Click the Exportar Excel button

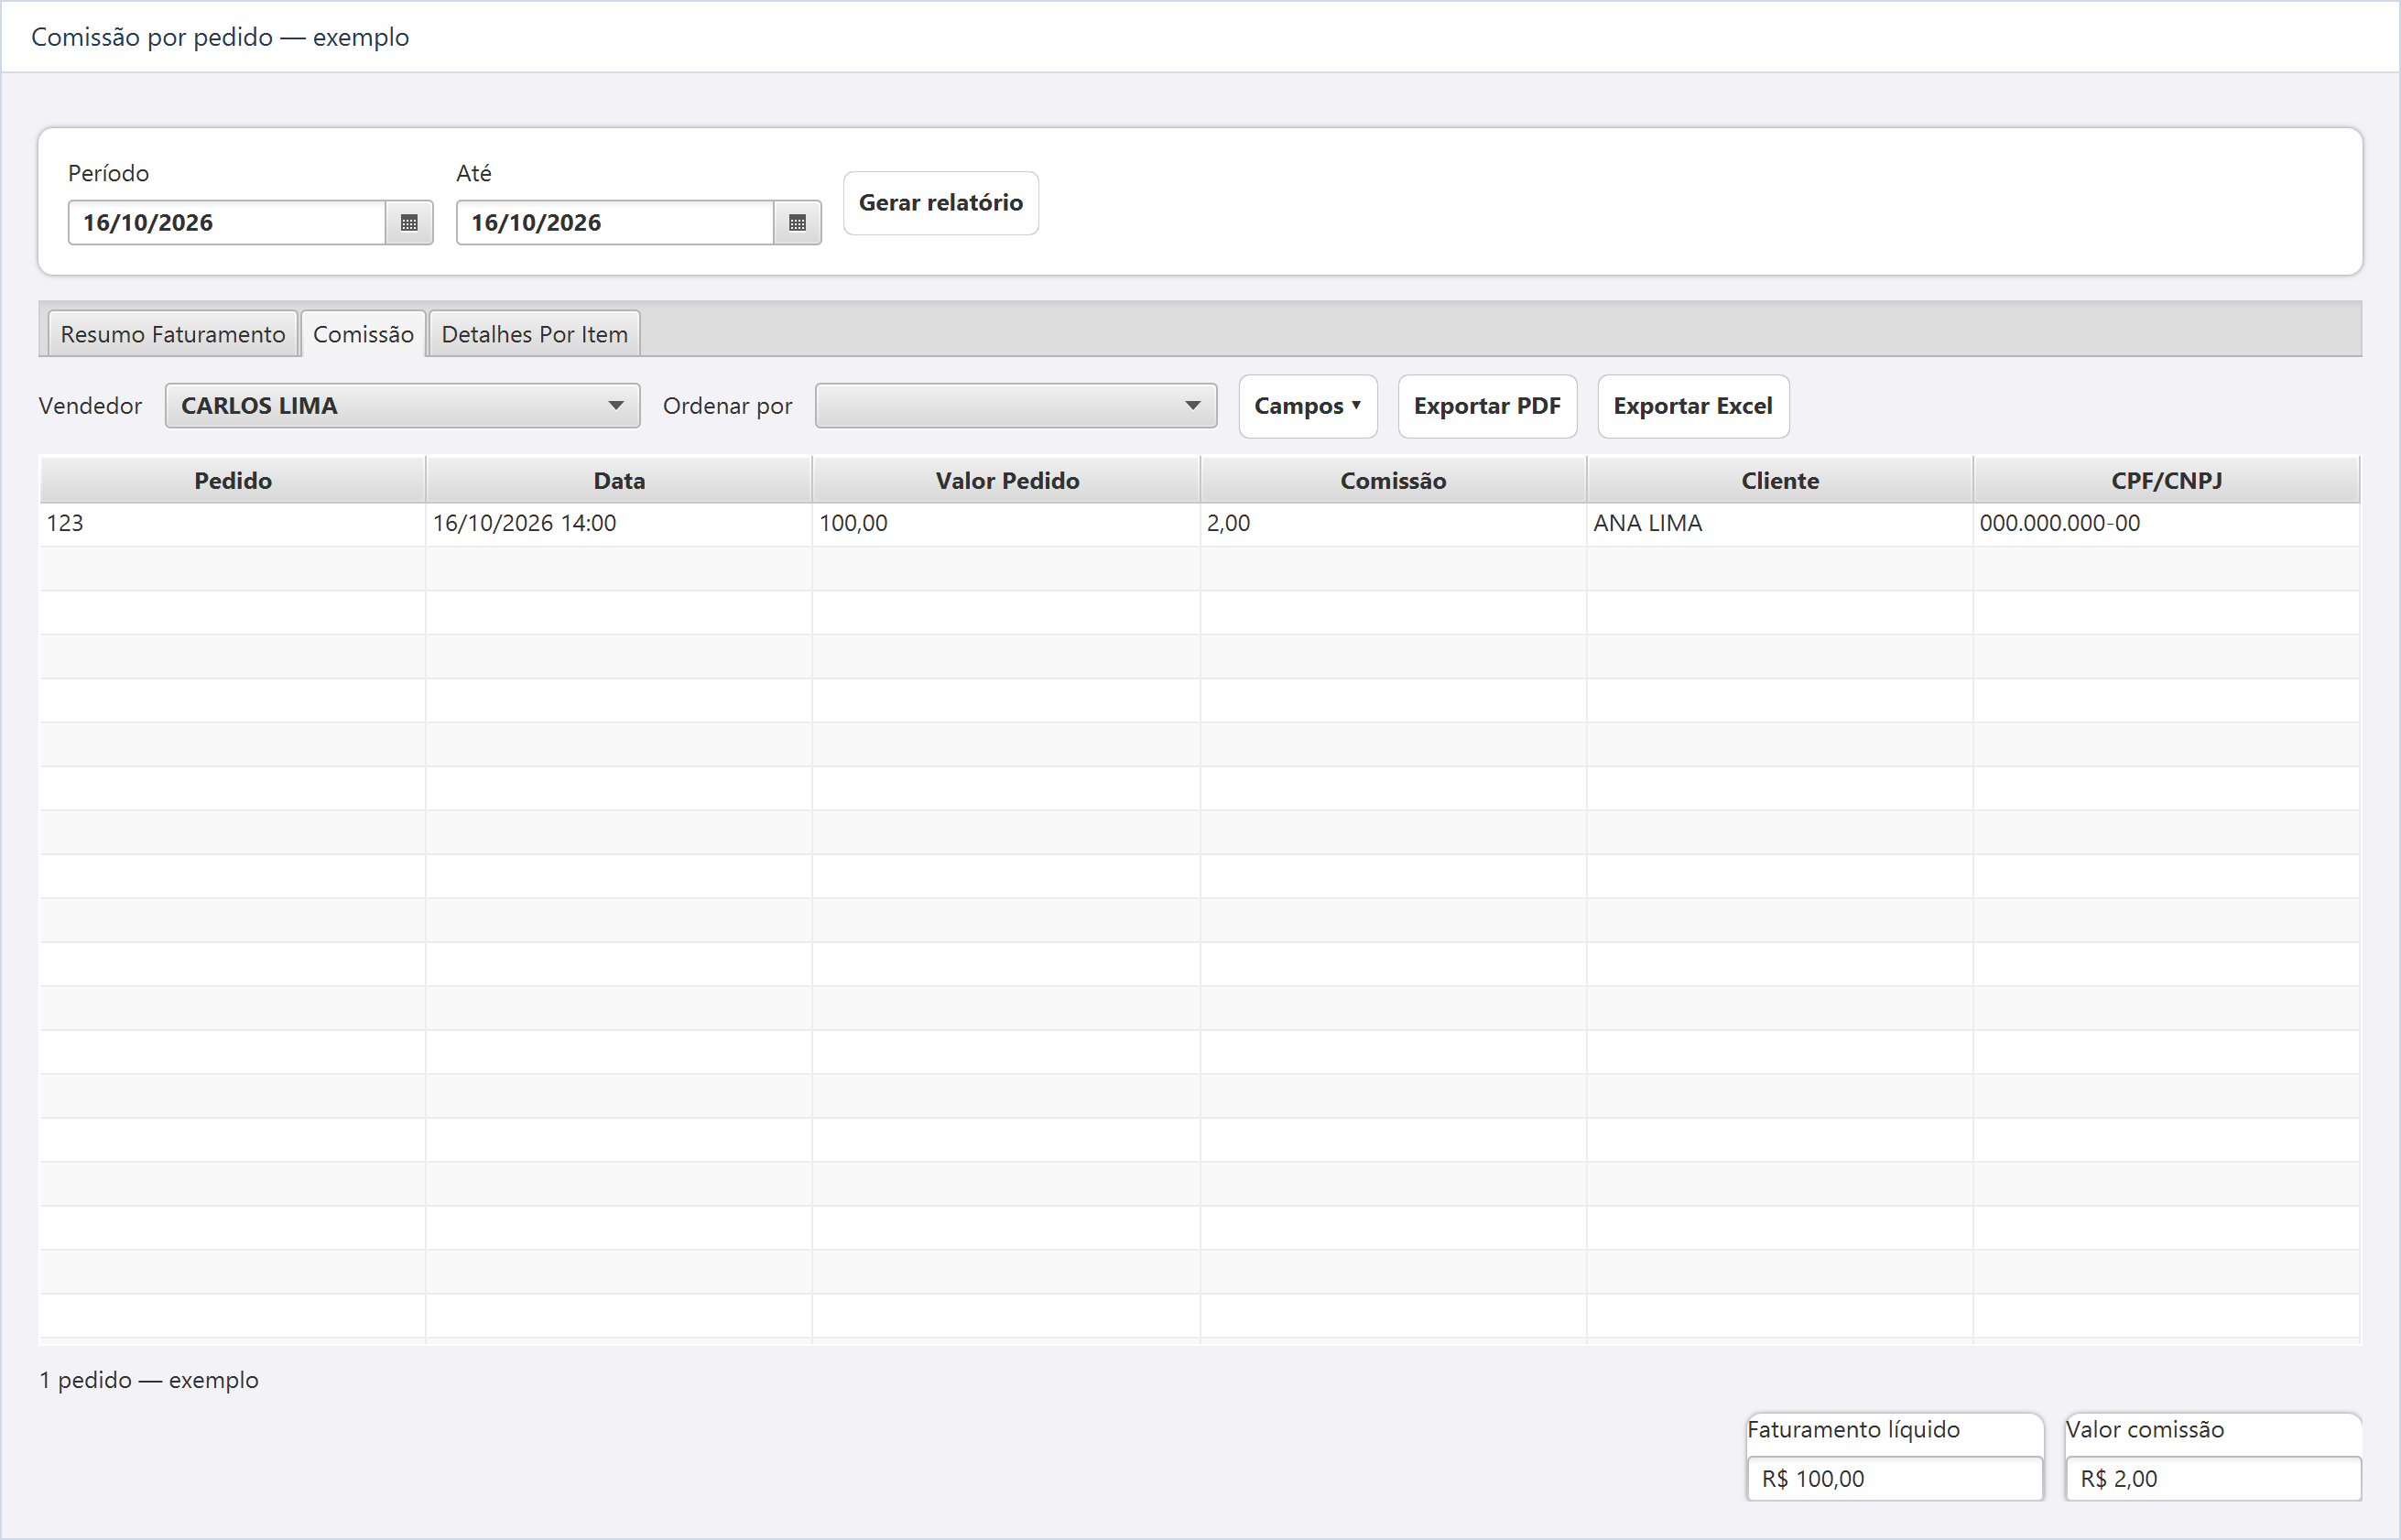[1693, 406]
